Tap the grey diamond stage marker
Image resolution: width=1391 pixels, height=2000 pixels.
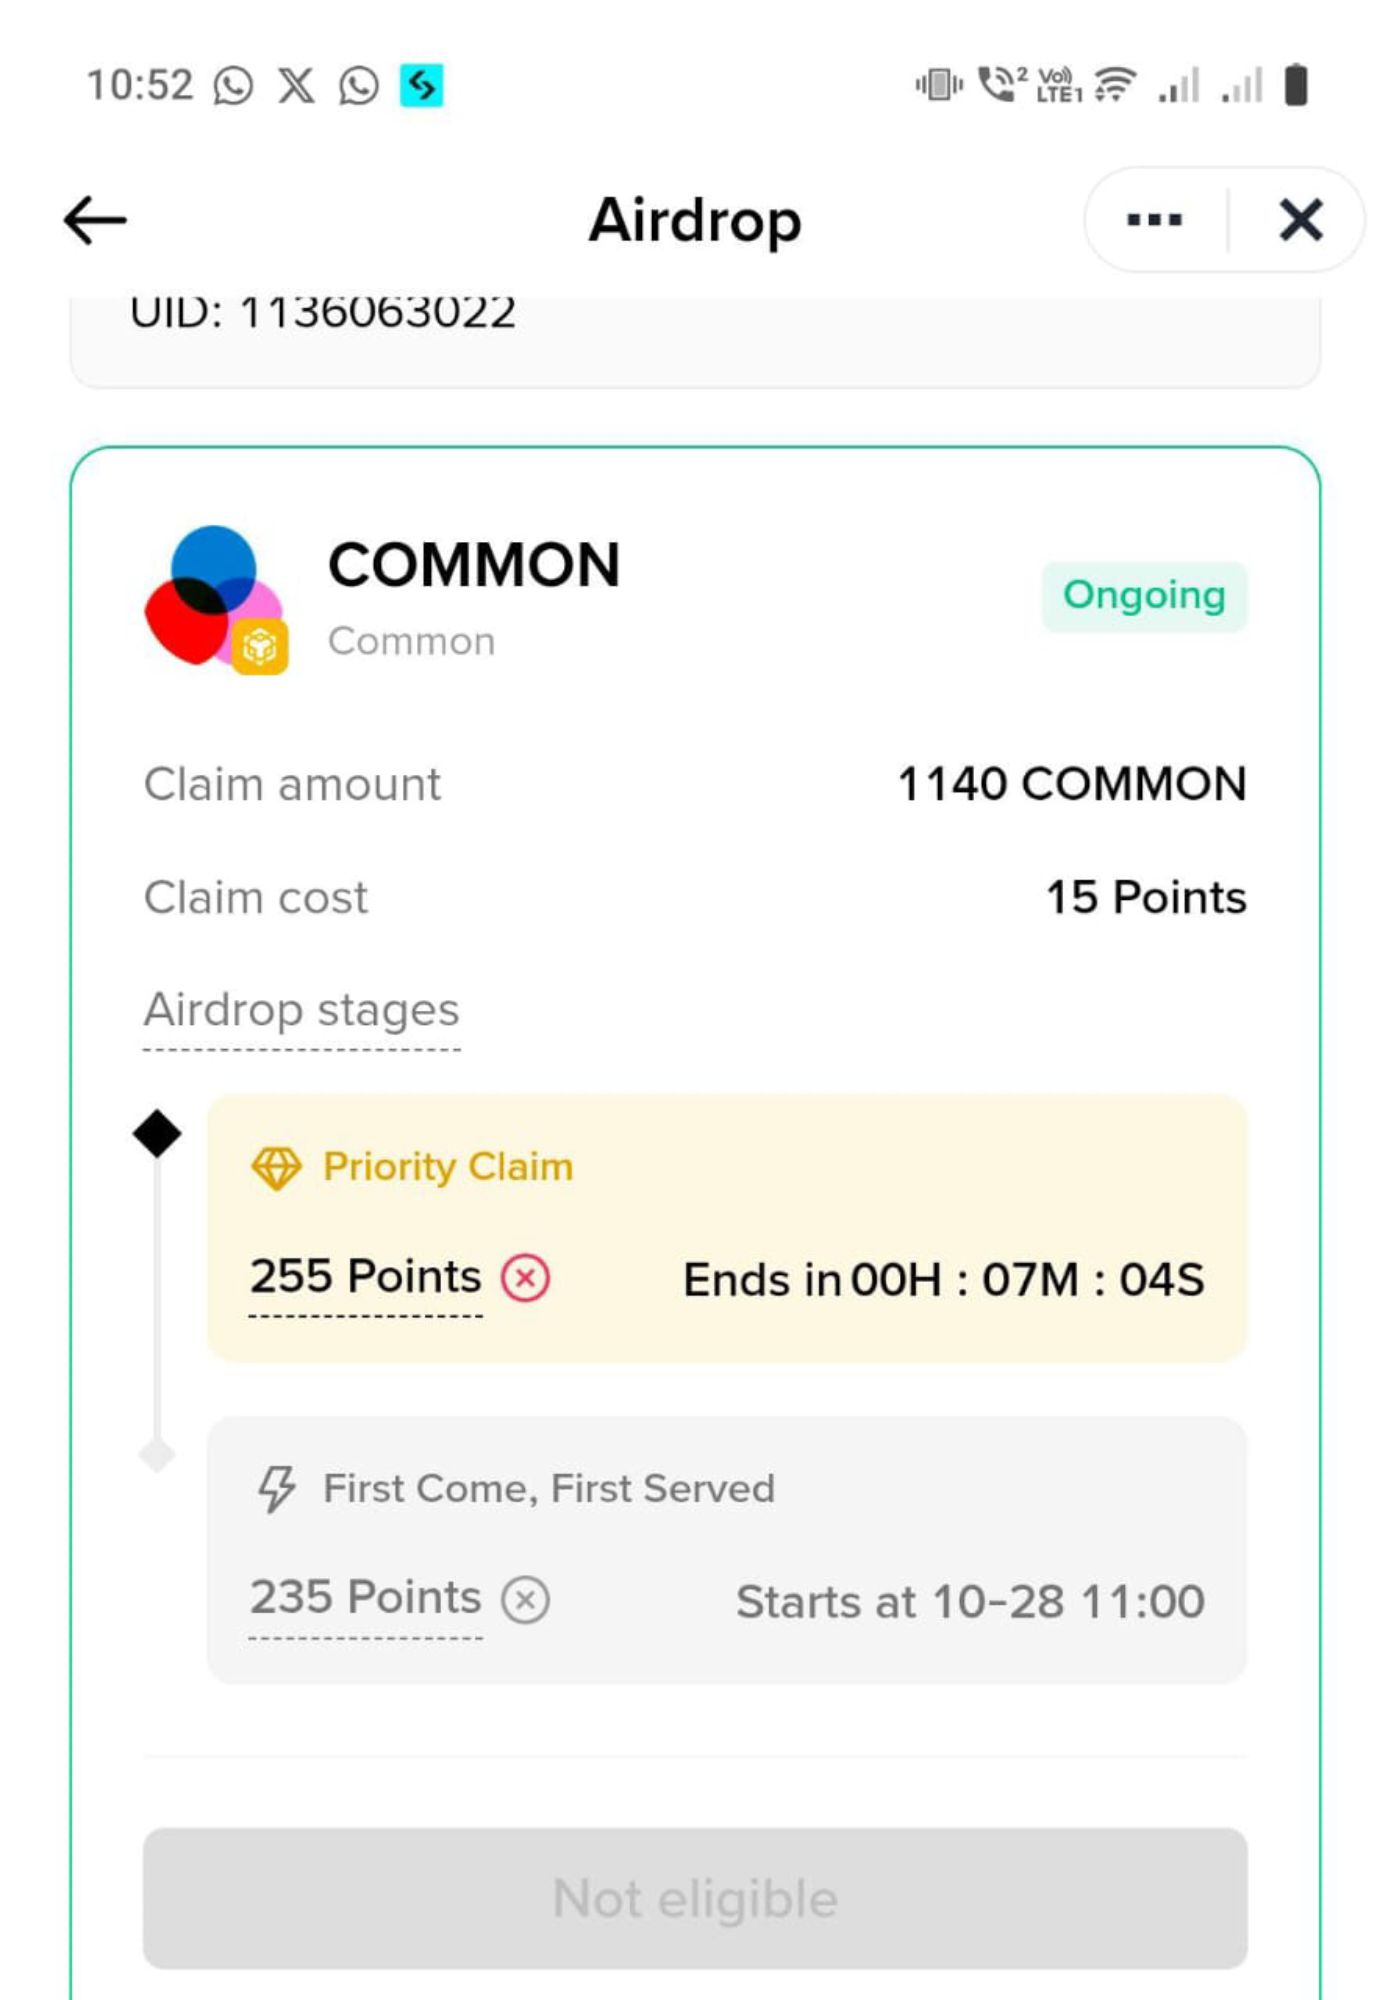coord(157,1455)
